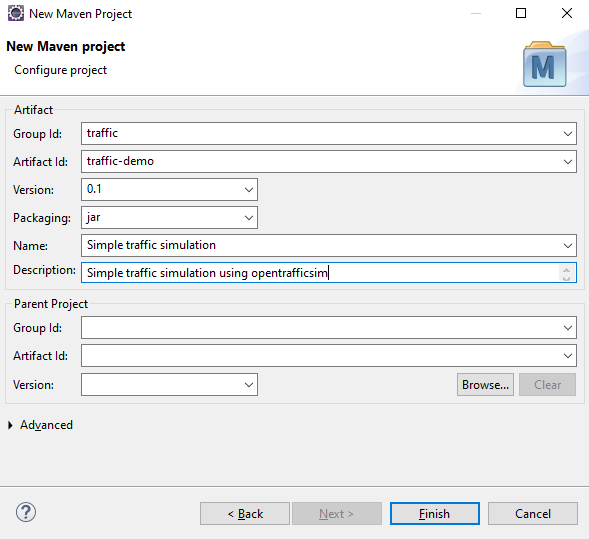
Task: Close the New Maven Project dialog
Action: coord(566,14)
